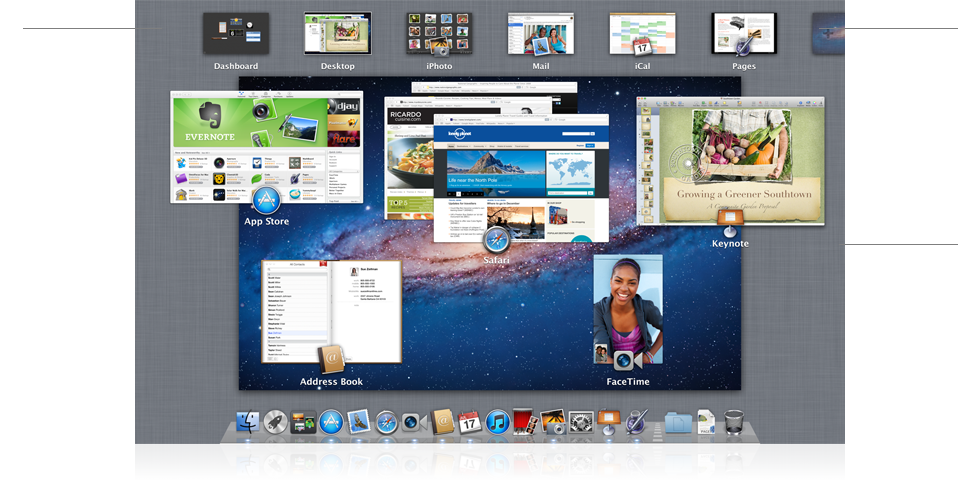Go to the Mail full-screen space
Image resolution: width=980 pixels, height=485 pixels.
click(x=541, y=34)
